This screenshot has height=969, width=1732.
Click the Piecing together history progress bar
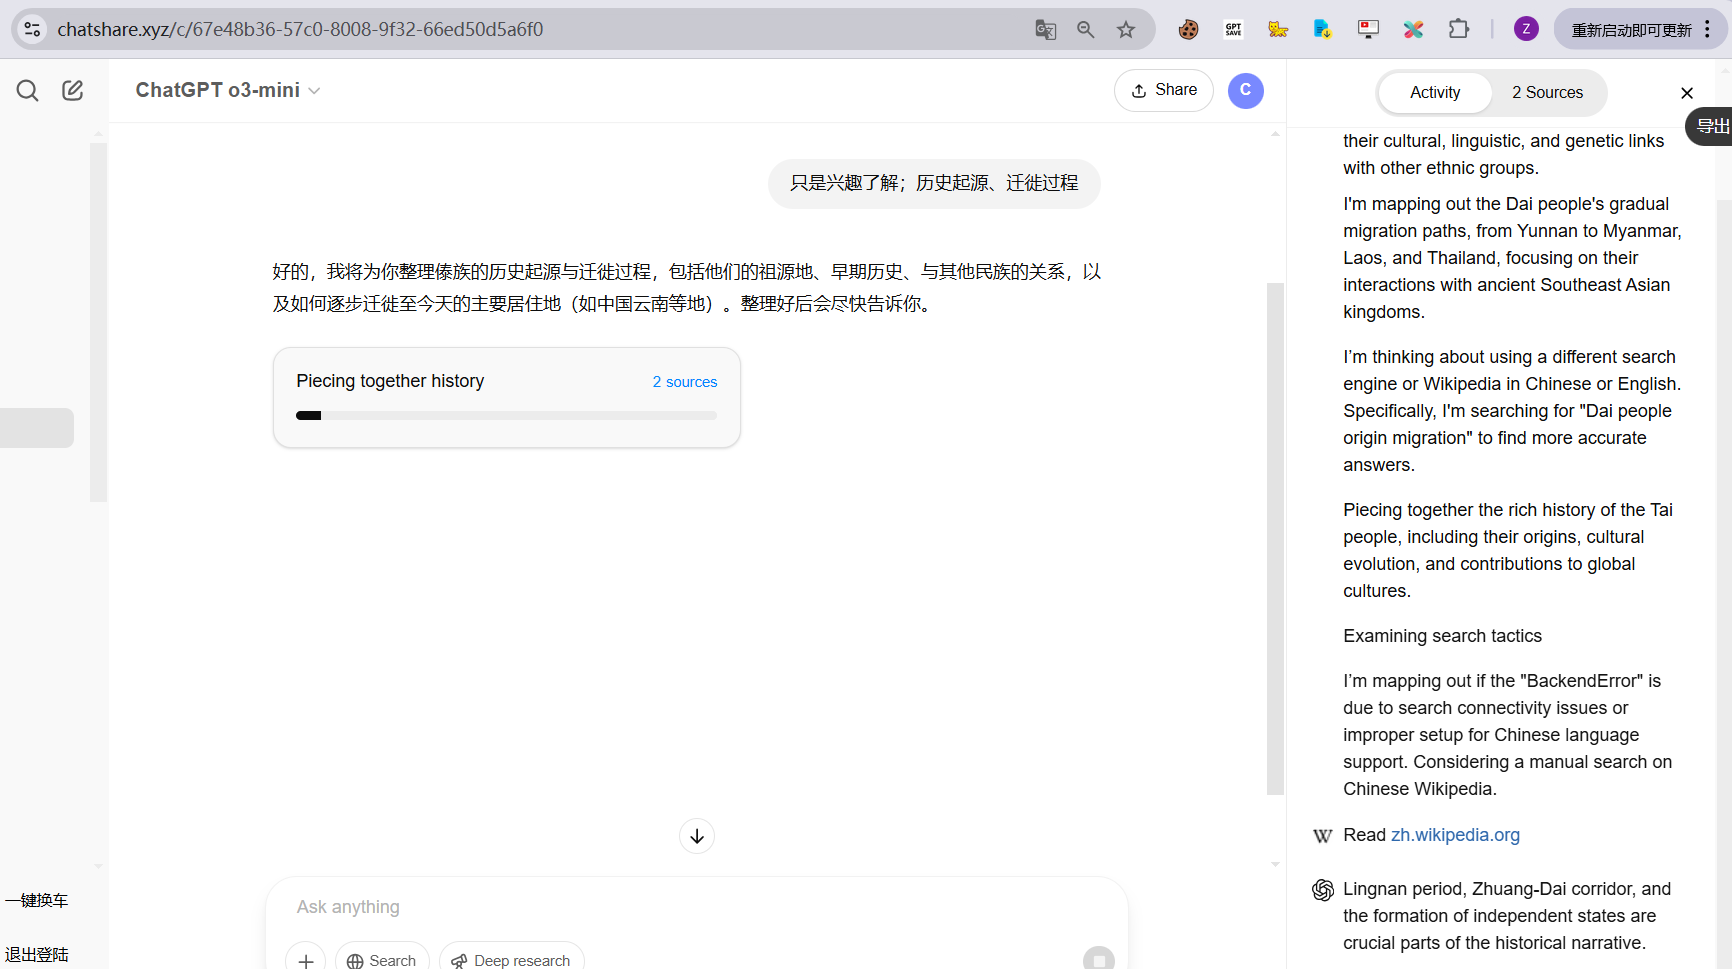[x=507, y=415]
